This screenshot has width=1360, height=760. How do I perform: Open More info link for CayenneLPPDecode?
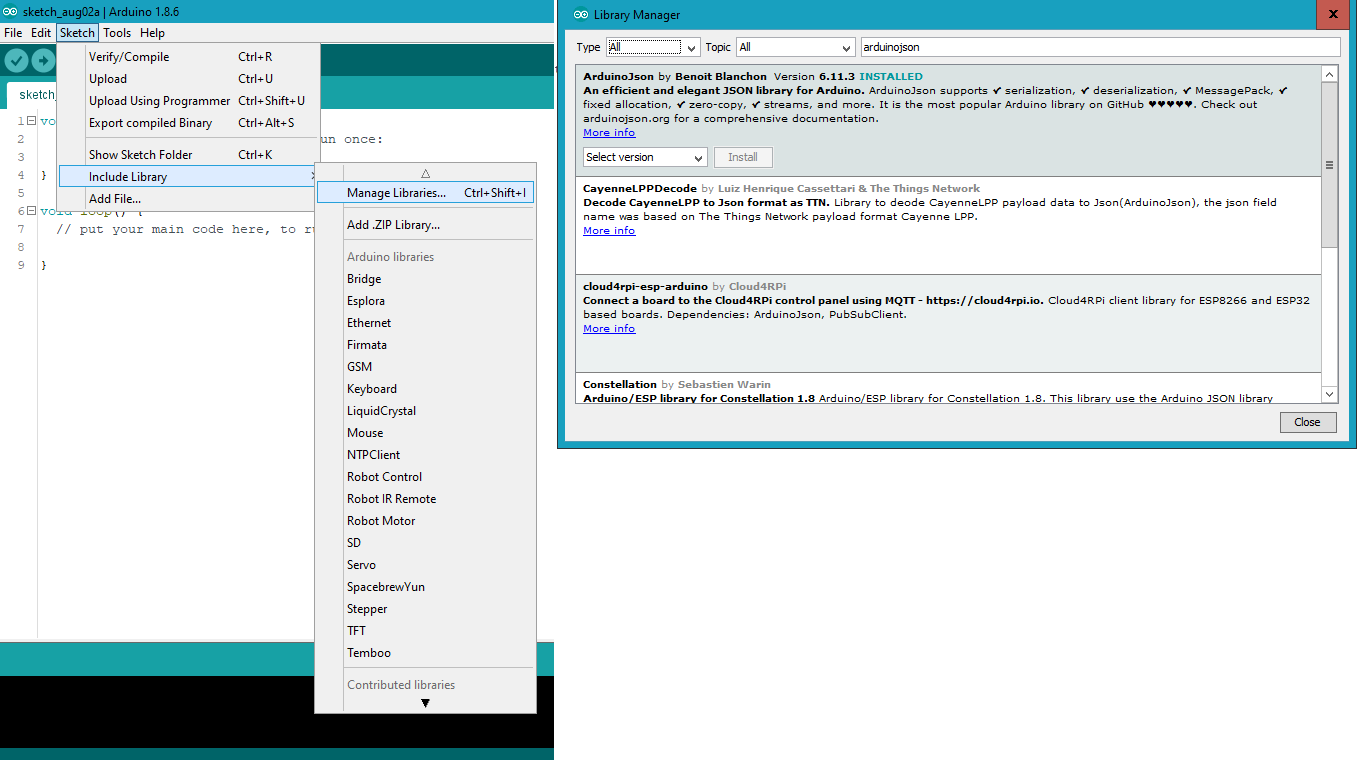click(x=609, y=230)
